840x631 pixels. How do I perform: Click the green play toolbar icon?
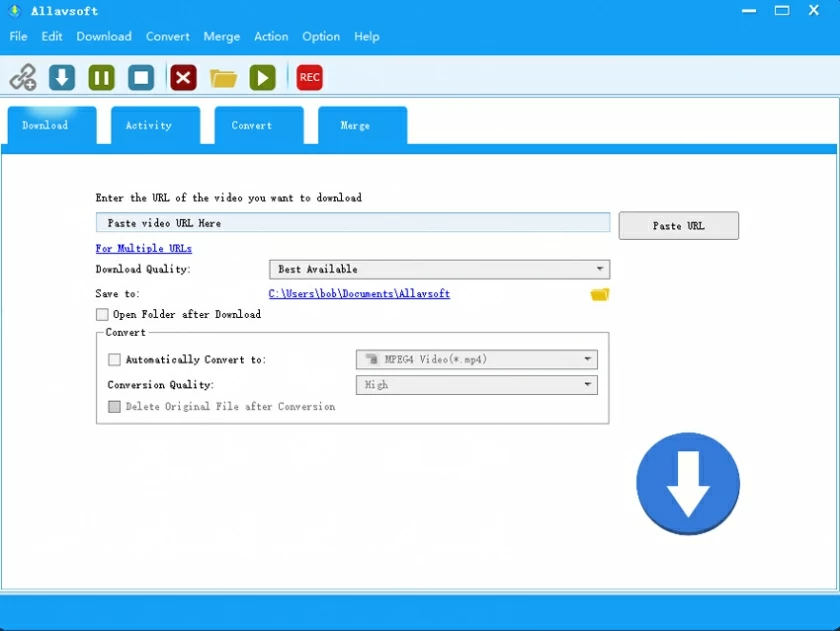(262, 77)
